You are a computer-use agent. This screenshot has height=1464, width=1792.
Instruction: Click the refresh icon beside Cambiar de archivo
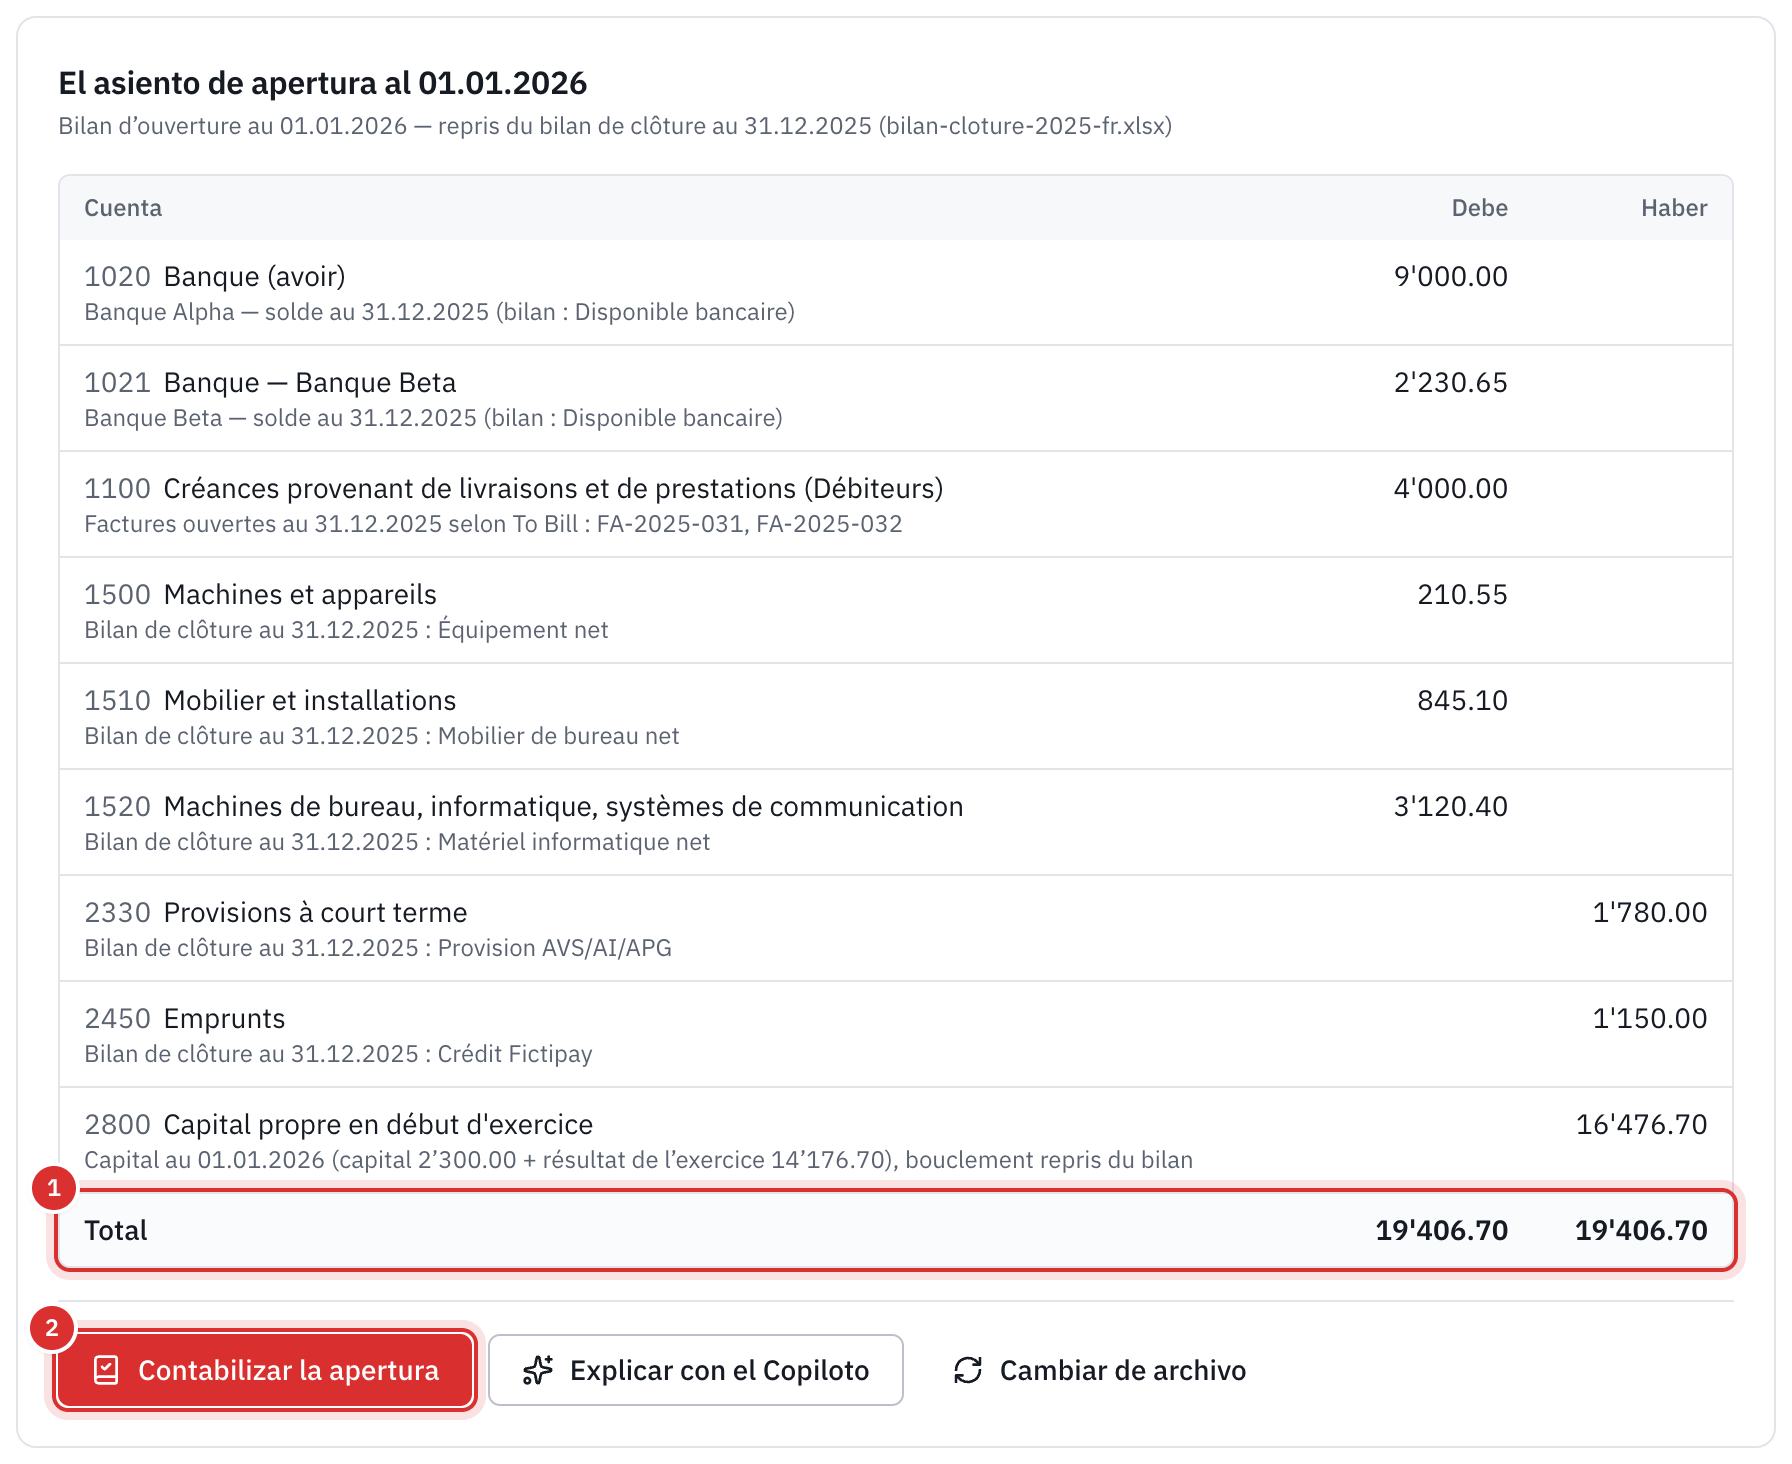(x=968, y=1370)
